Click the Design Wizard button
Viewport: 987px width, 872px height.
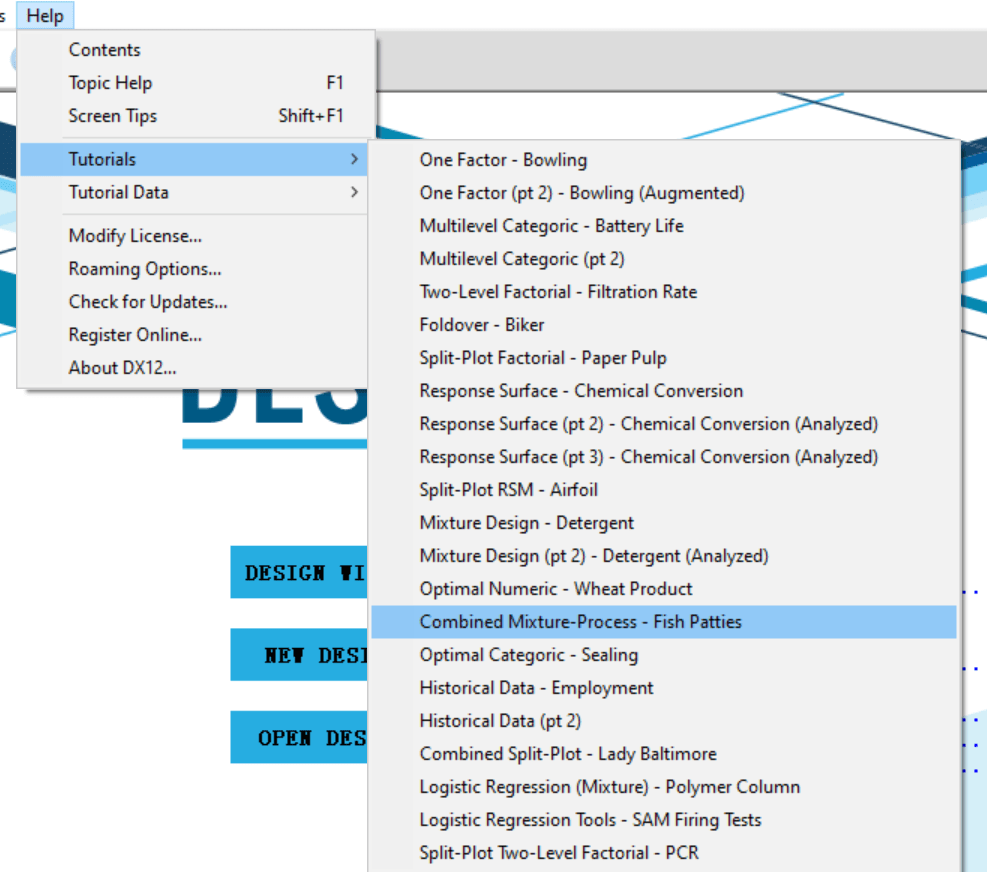pyautogui.click(x=299, y=572)
